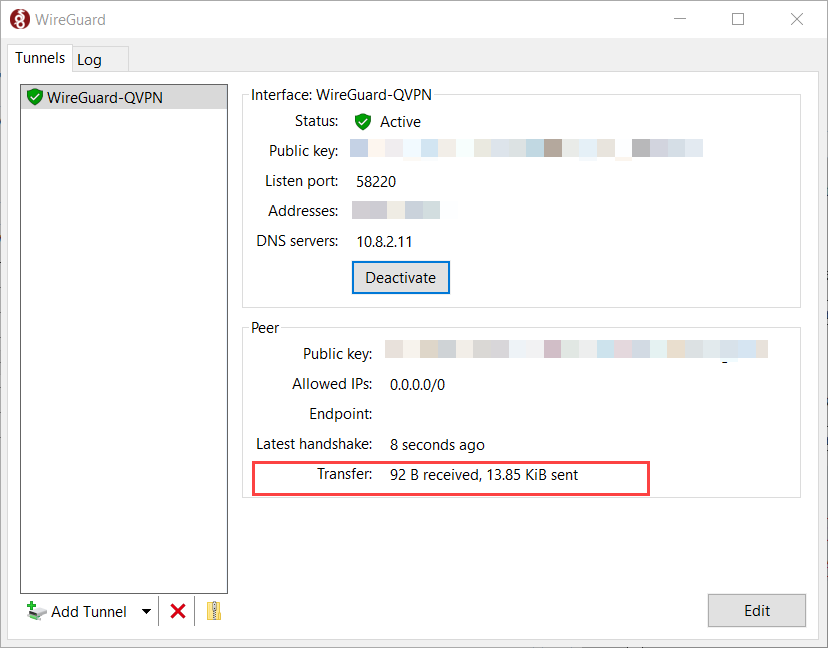Click the WireGuard logo in title bar
This screenshot has height=648, width=828.
point(20,20)
